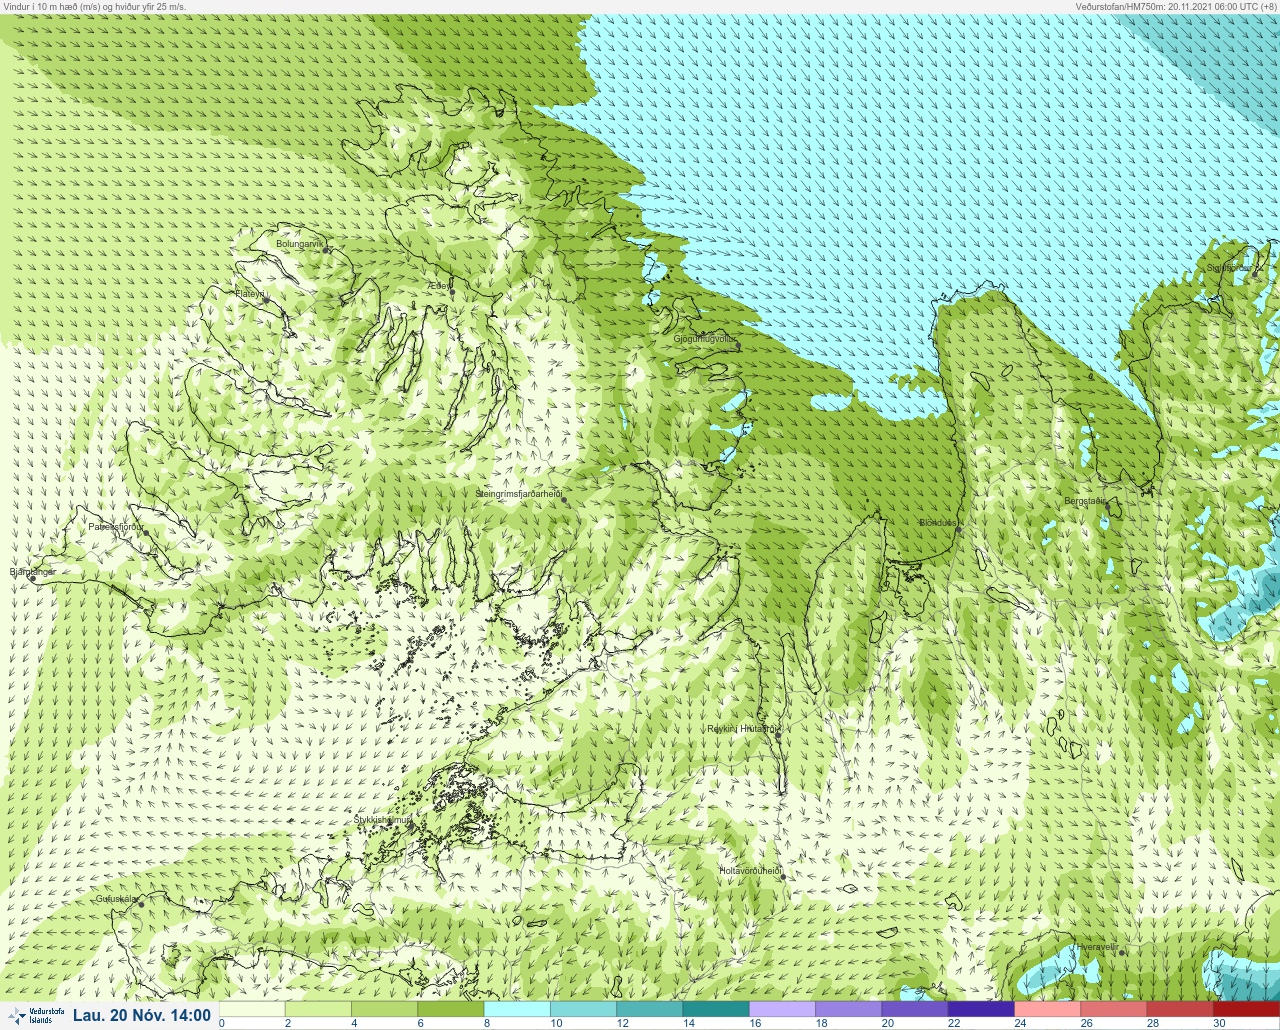This screenshot has width=1280, height=1030.
Task: Click the 18–20 m/s medium purple legend swatch
Action: (848, 1009)
